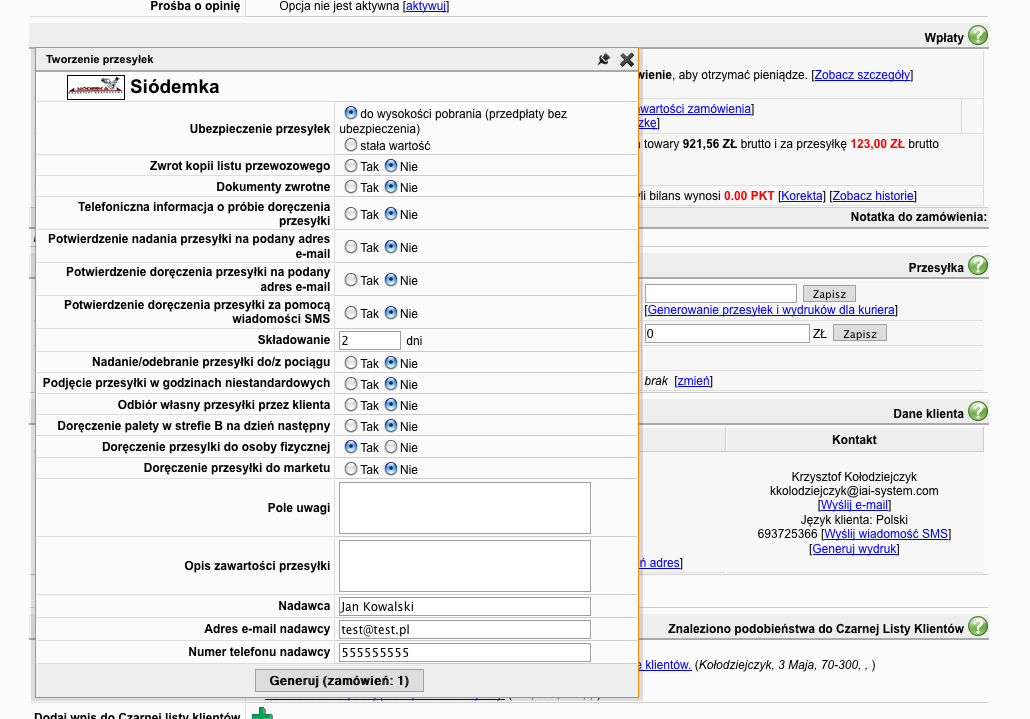This screenshot has height=719, width=1030.
Task: Click the Siódemka courier logo
Action: pyautogui.click(x=96, y=87)
